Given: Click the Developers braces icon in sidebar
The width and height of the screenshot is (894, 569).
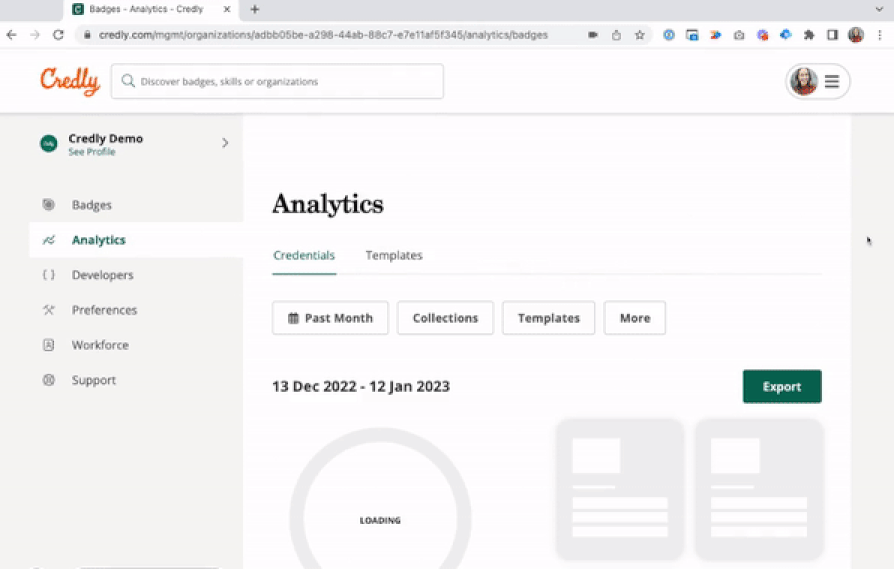Looking at the screenshot, I should click(48, 275).
